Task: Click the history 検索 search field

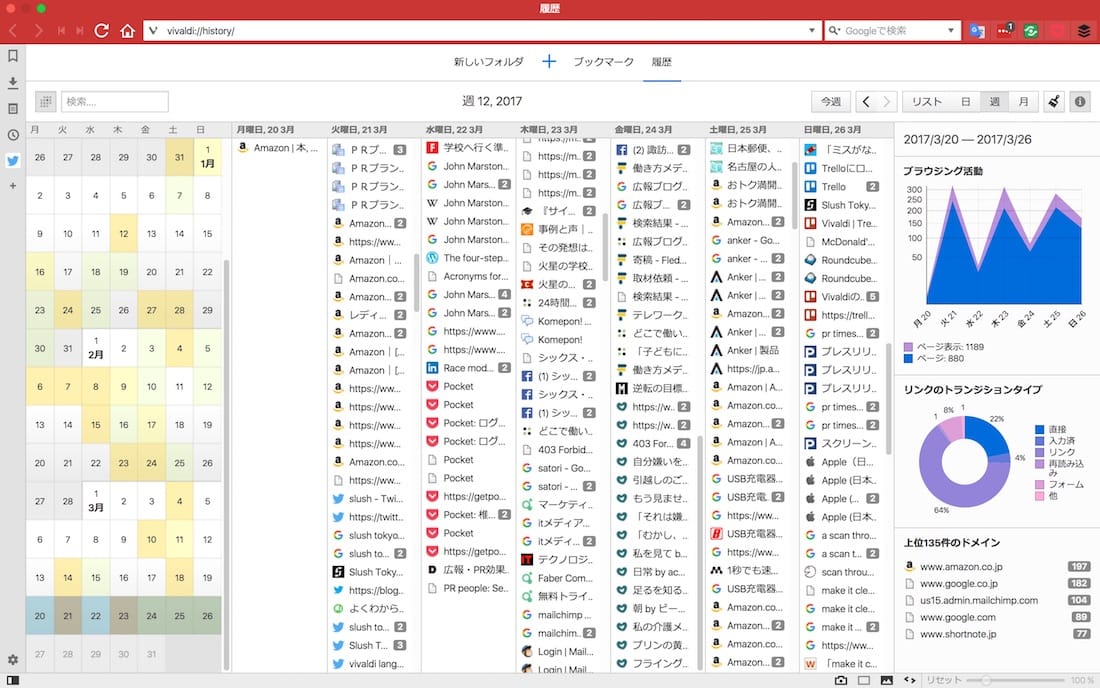Action: [114, 102]
